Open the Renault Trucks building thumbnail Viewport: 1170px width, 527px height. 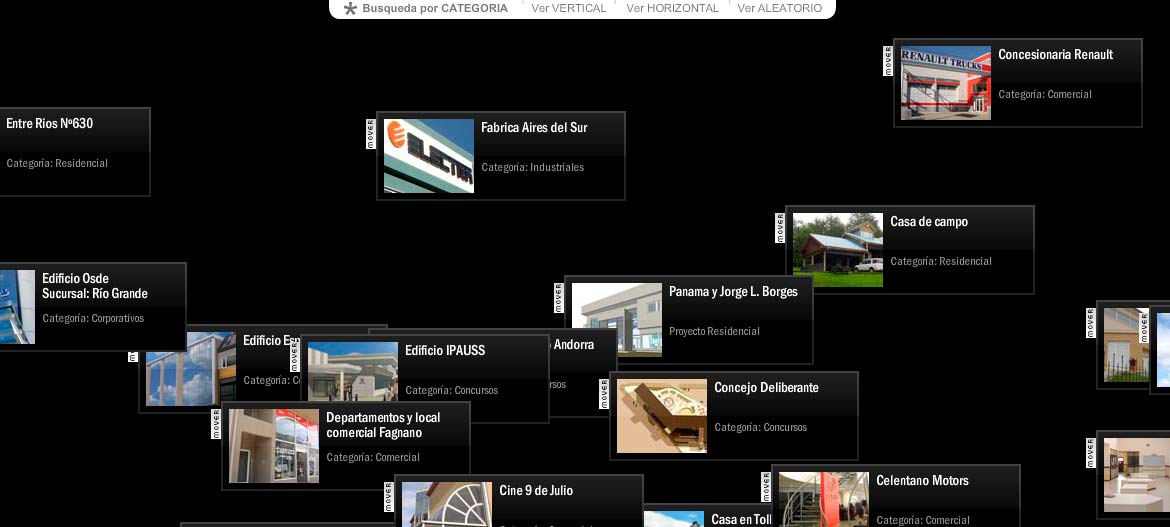pyautogui.click(x=945, y=83)
